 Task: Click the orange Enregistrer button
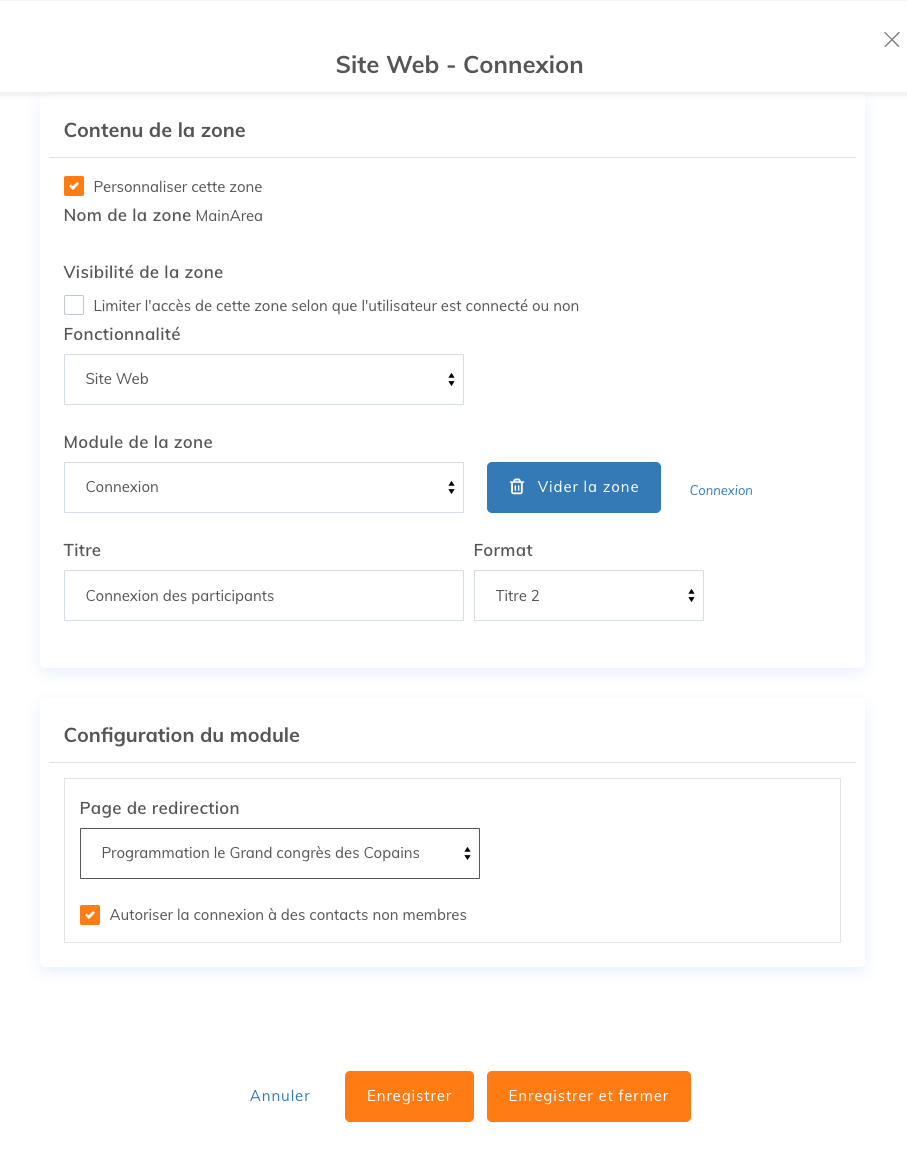(409, 1096)
